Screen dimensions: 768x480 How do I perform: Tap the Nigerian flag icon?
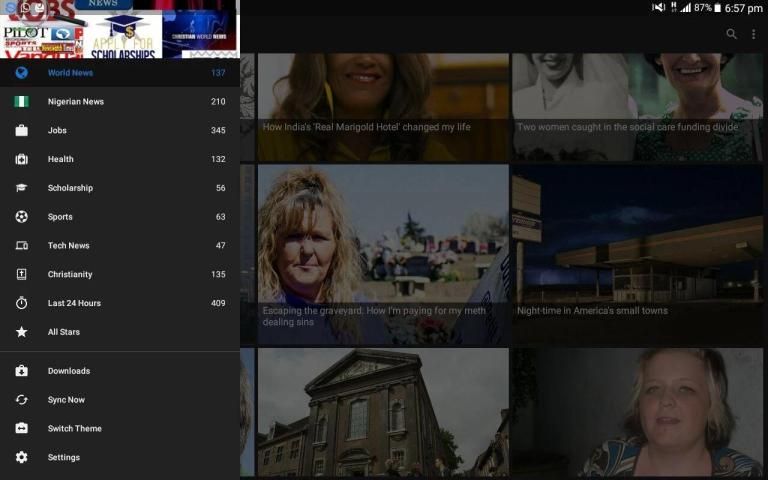(x=22, y=102)
